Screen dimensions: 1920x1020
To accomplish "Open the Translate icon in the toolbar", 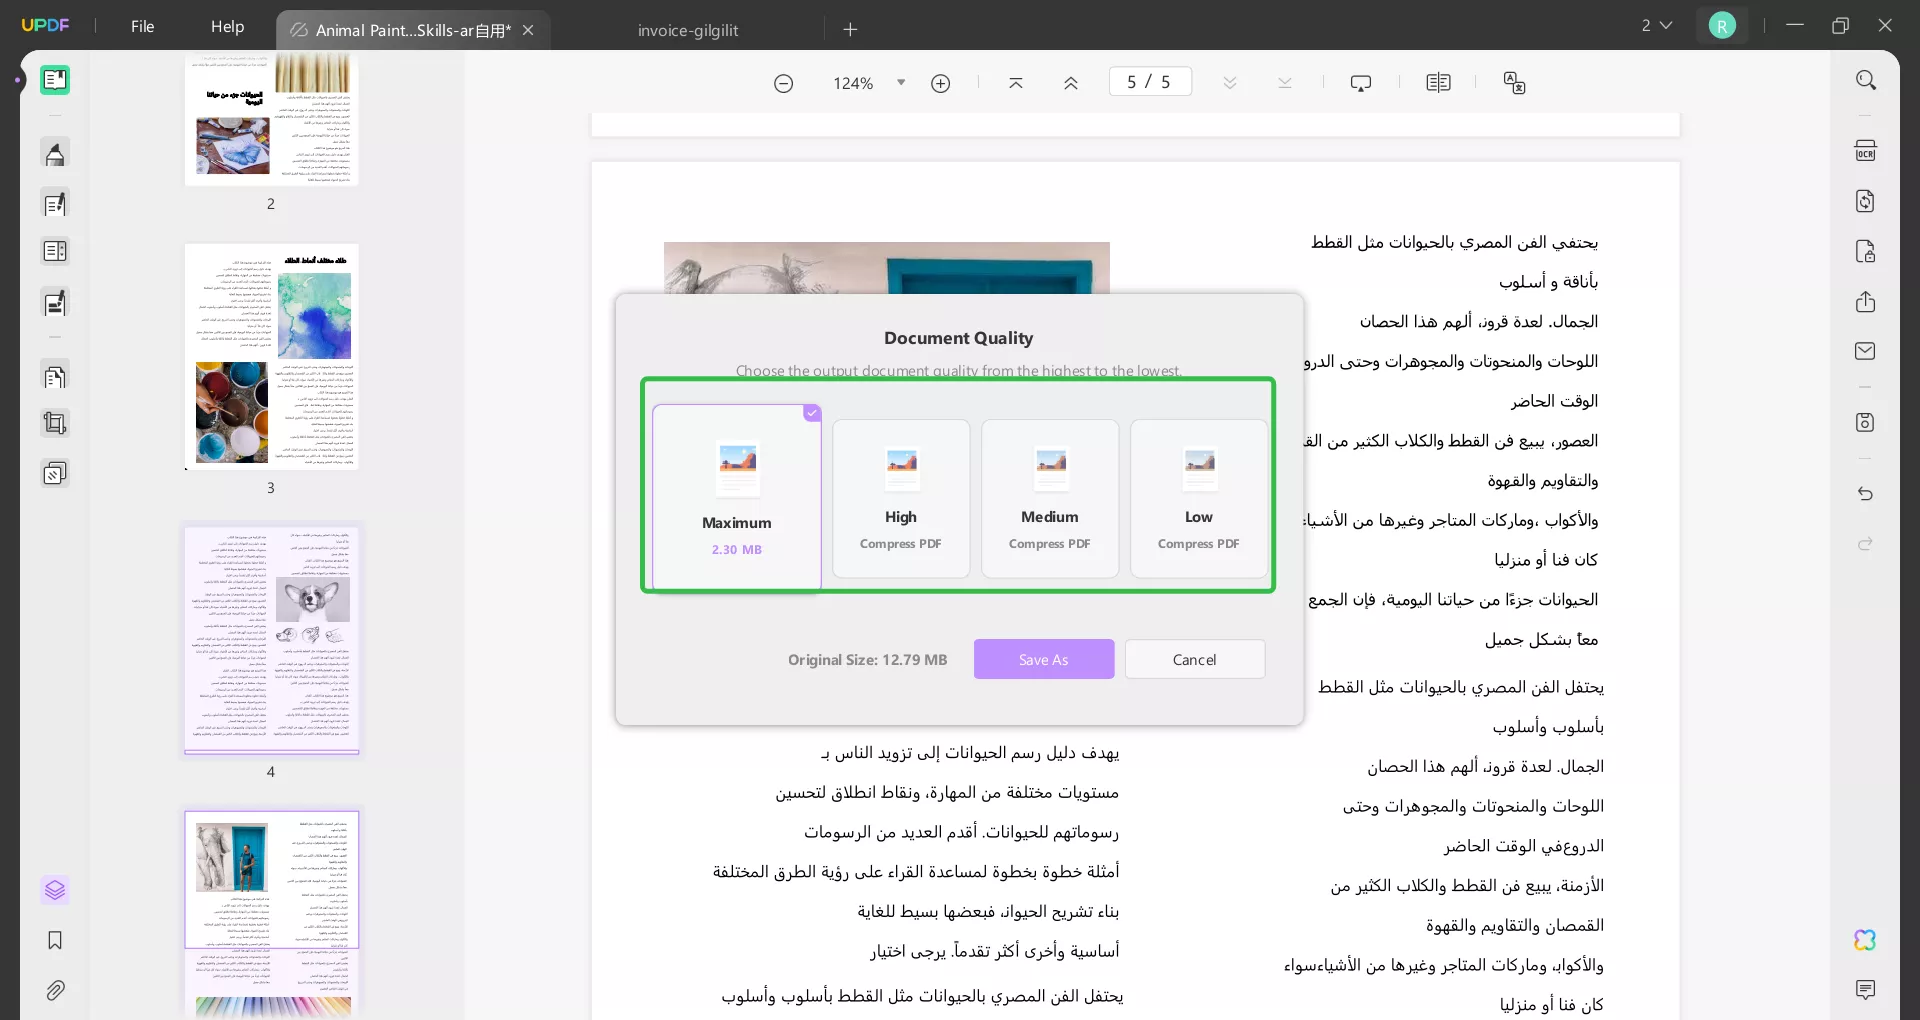I will [x=1514, y=83].
